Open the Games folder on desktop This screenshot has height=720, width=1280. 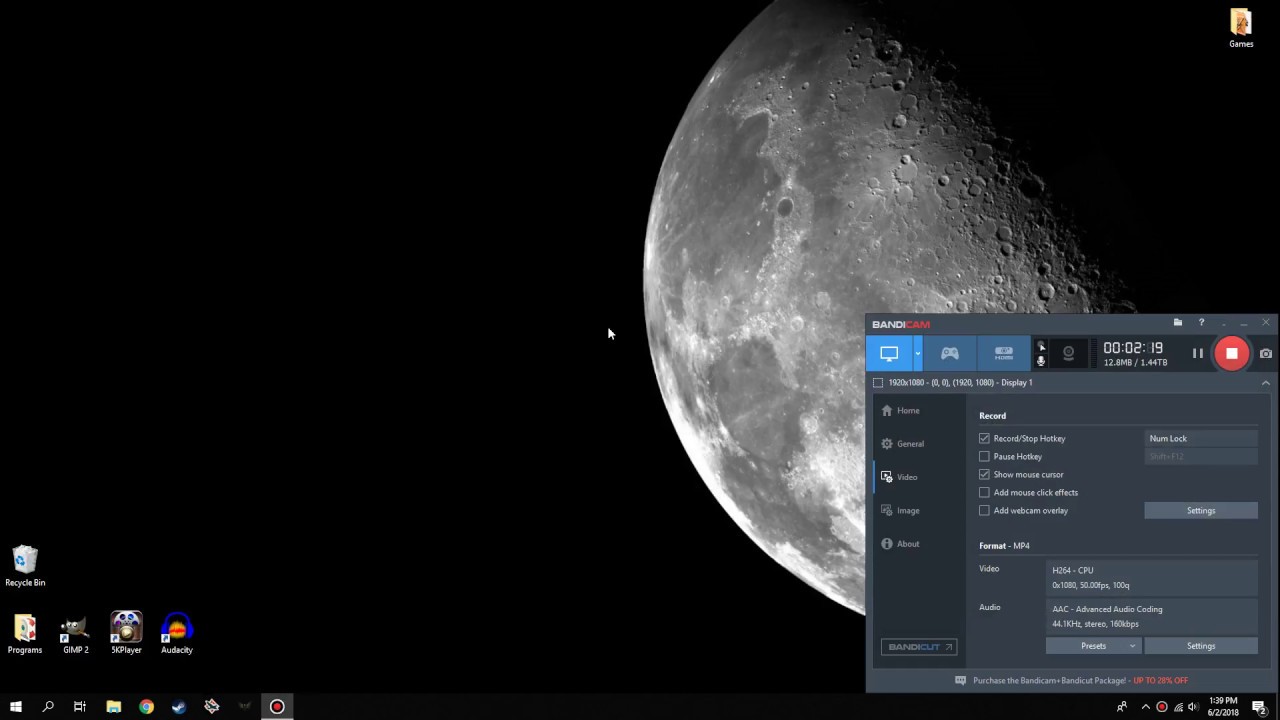point(1241,28)
